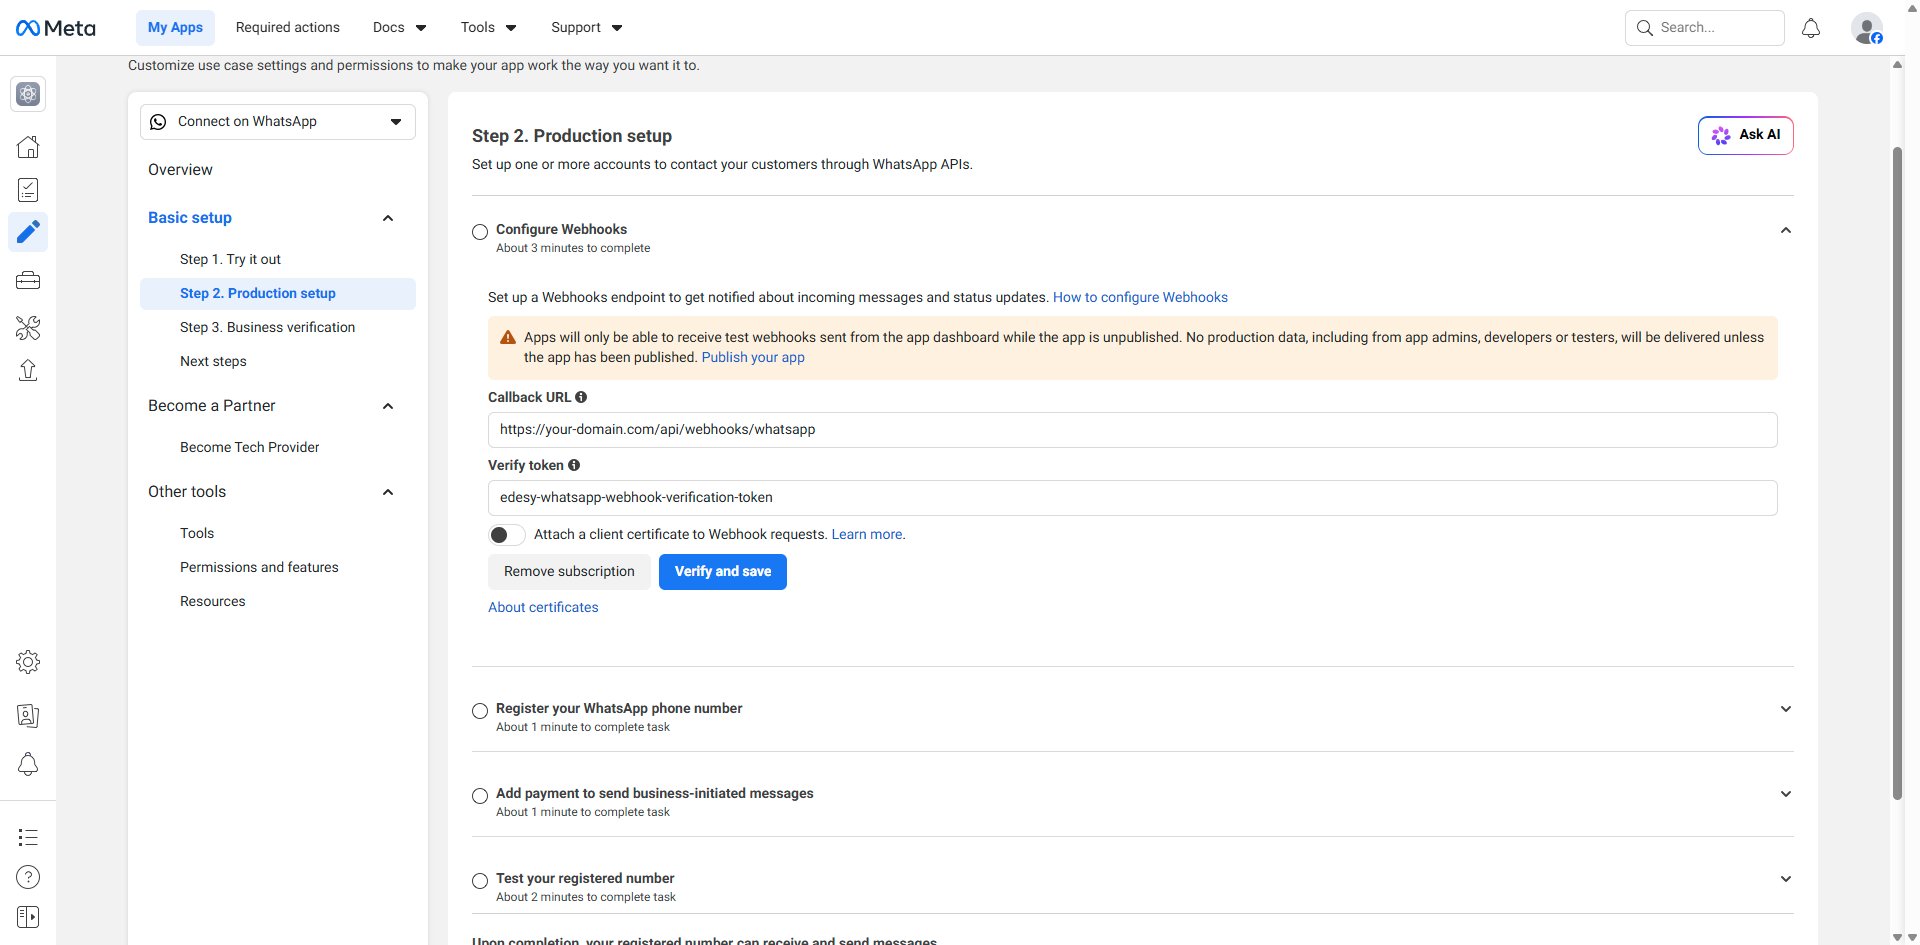
Task: Open notifications bell in the top bar
Action: coord(1811,28)
